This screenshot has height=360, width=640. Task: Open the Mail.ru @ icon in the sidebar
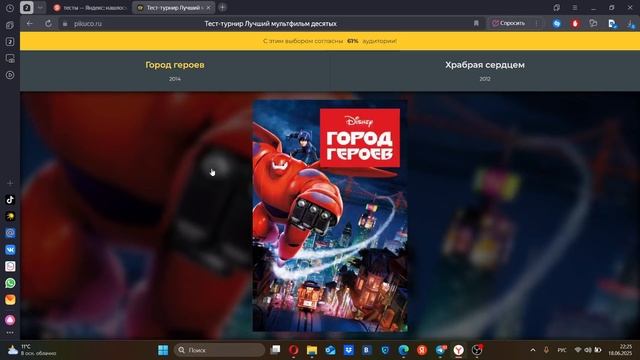click(x=10, y=233)
